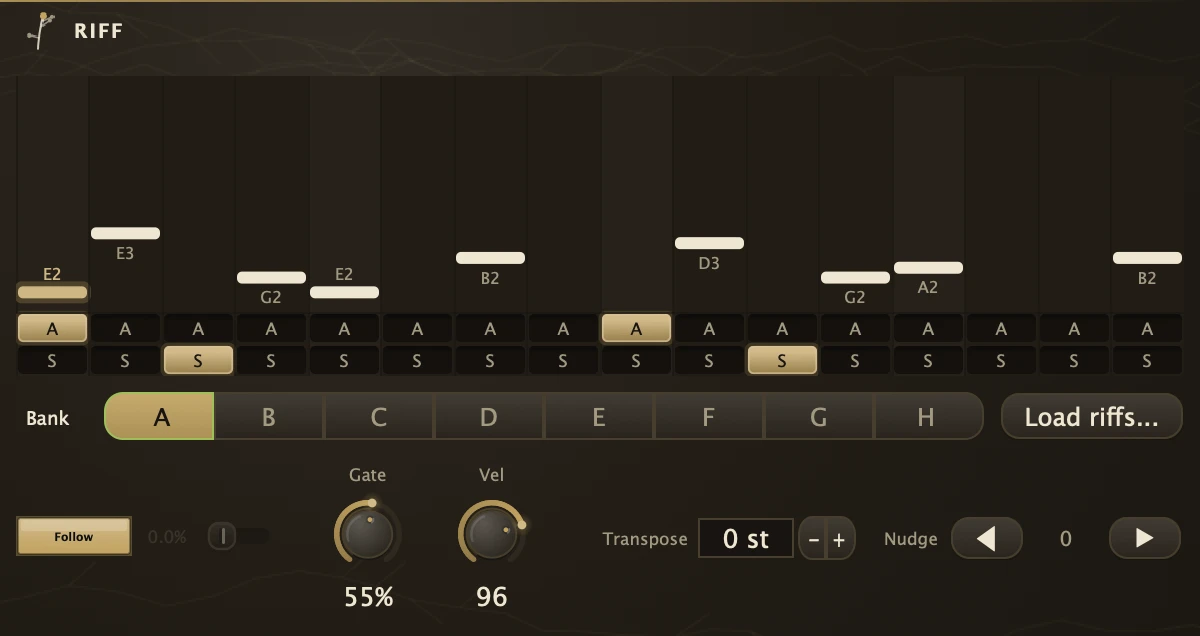Viewport: 1200px width, 636px height.
Task: Switch to bank H
Action: (928, 416)
